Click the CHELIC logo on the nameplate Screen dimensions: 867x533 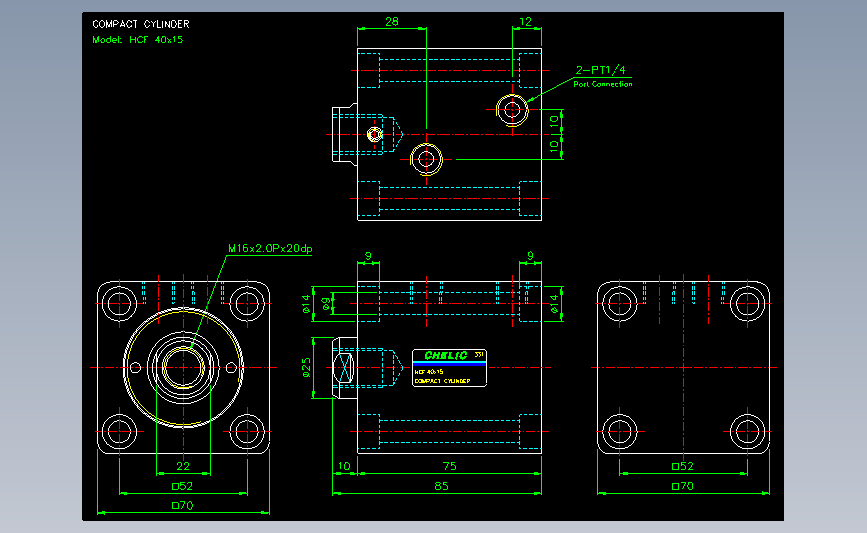[x=446, y=356]
